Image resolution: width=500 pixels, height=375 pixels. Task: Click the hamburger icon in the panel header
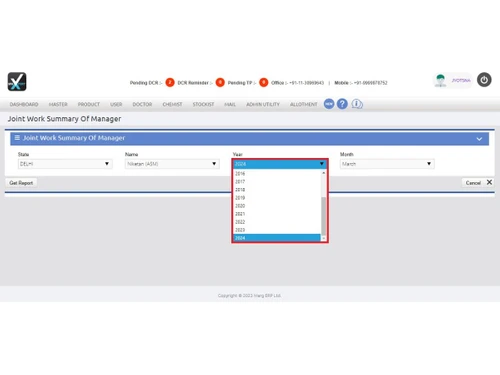pyautogui.click(x=17, y=138)
